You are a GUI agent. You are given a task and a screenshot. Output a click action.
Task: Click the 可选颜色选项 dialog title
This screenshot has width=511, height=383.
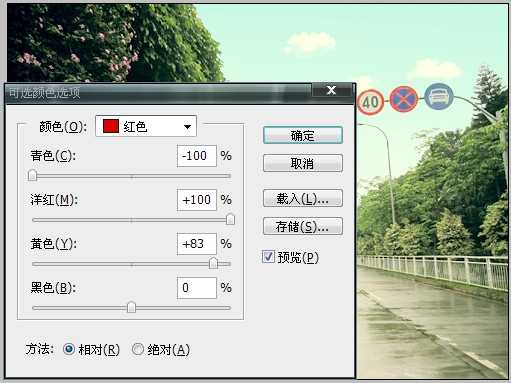point(44,92)
